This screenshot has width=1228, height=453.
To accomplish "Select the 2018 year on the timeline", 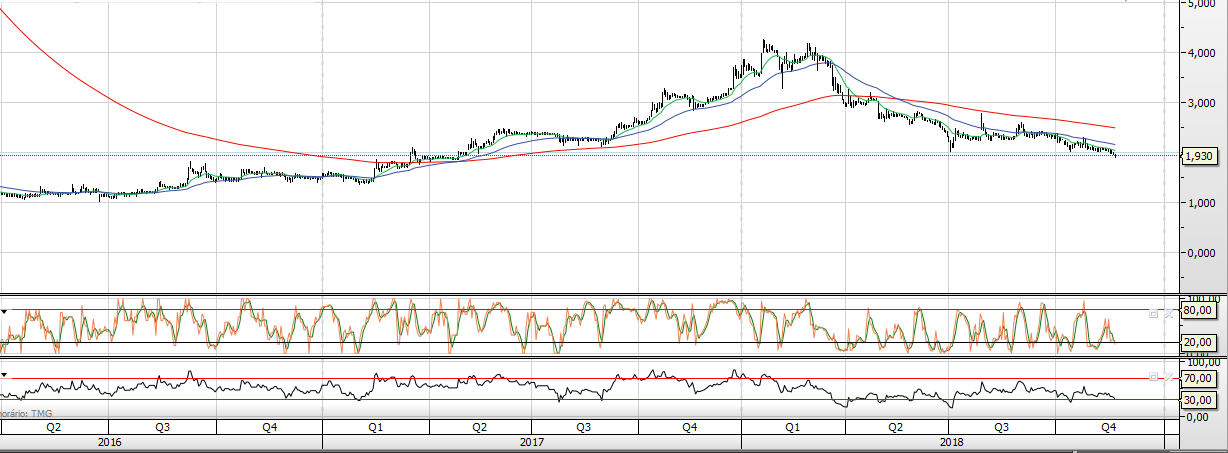I will coord(951,441).
